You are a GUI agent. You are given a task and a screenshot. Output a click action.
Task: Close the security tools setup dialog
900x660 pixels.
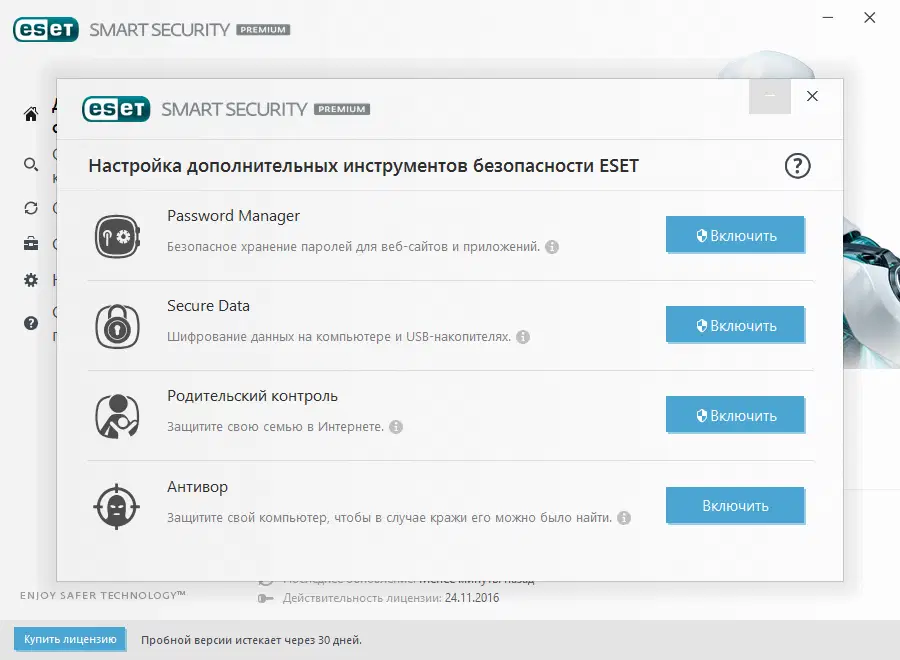click(x=812, y=96)
